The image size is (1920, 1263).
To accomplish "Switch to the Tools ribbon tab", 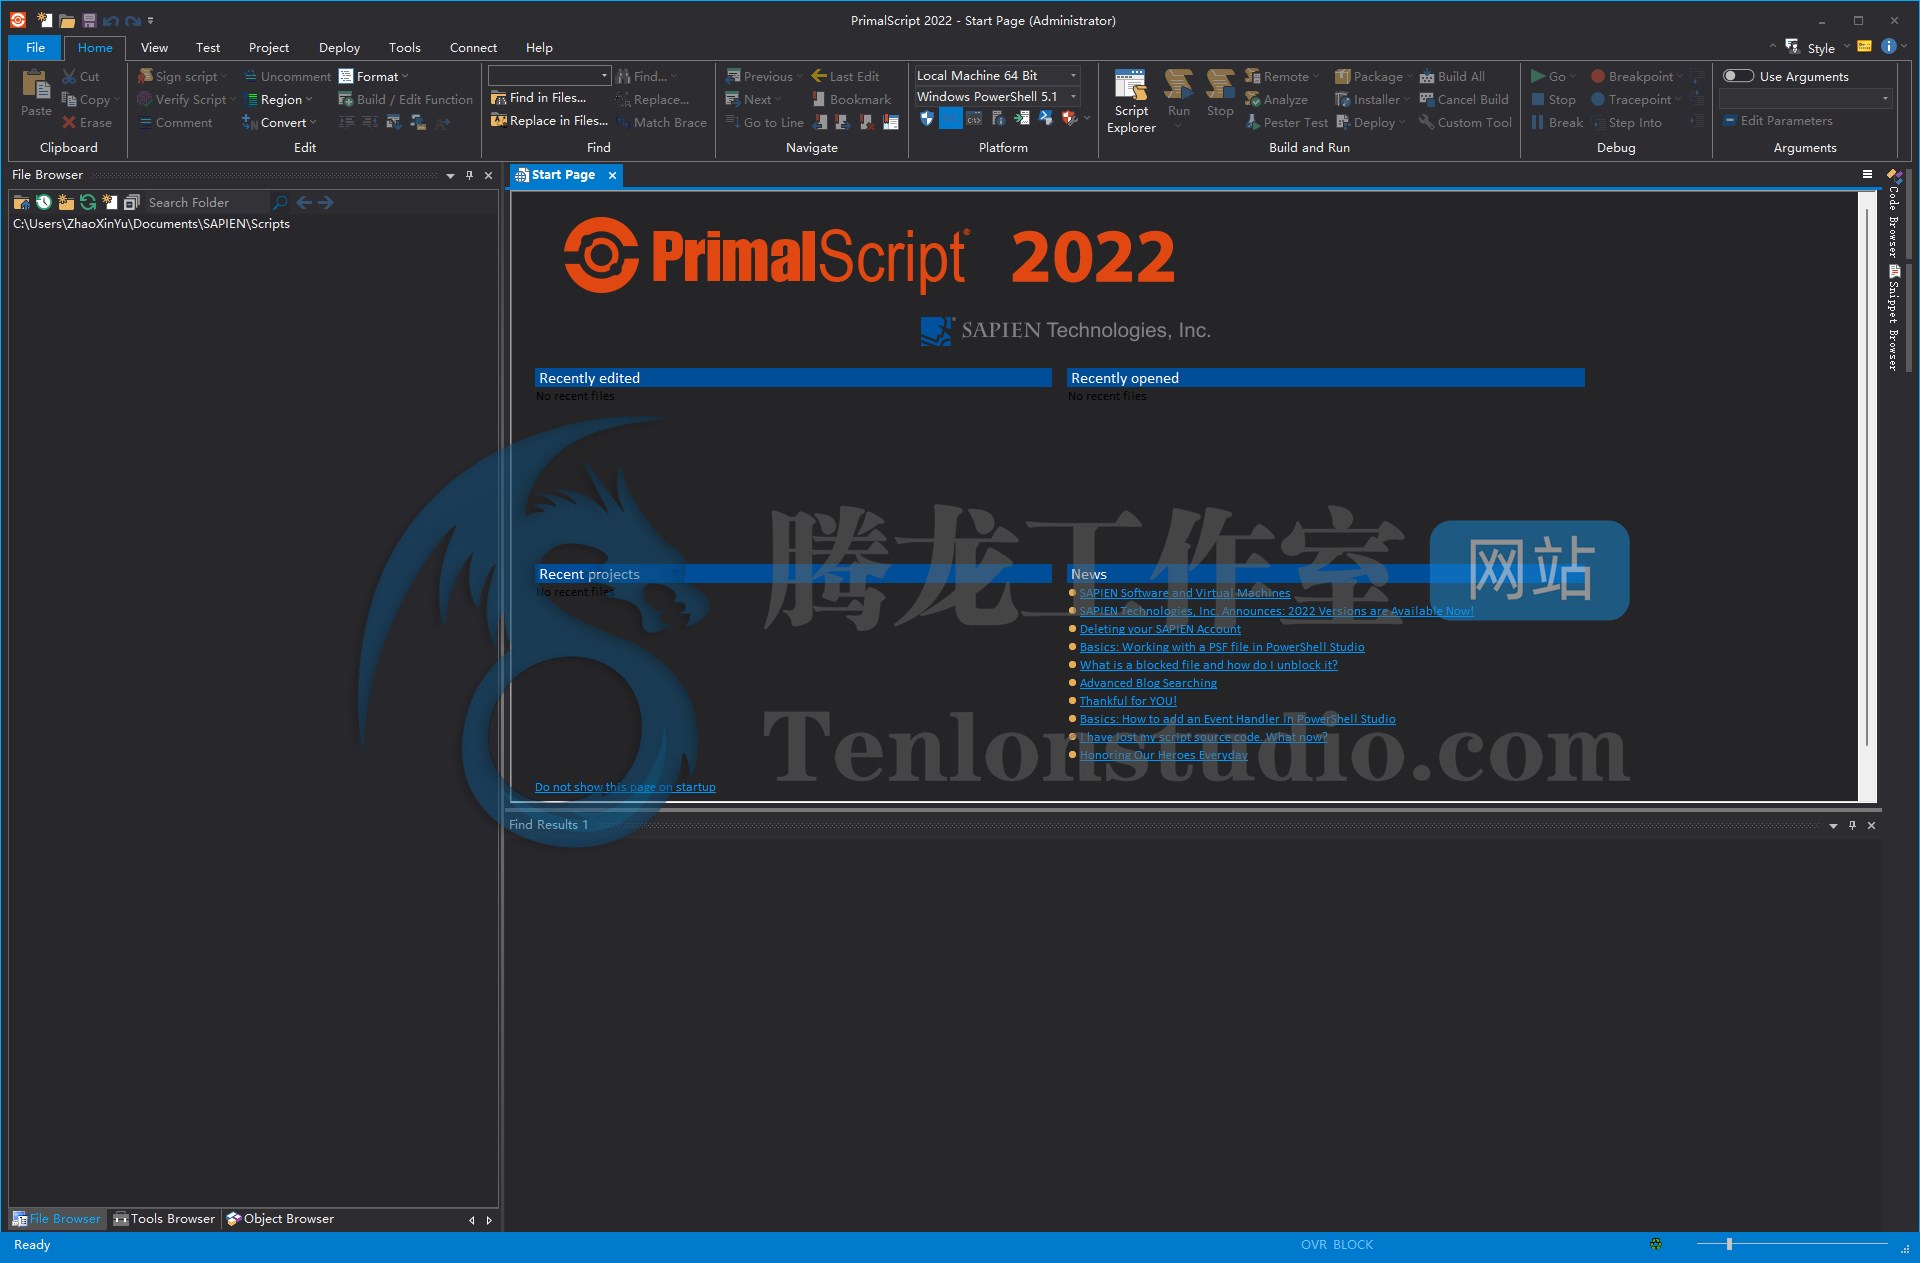I will tap(404, 47).
